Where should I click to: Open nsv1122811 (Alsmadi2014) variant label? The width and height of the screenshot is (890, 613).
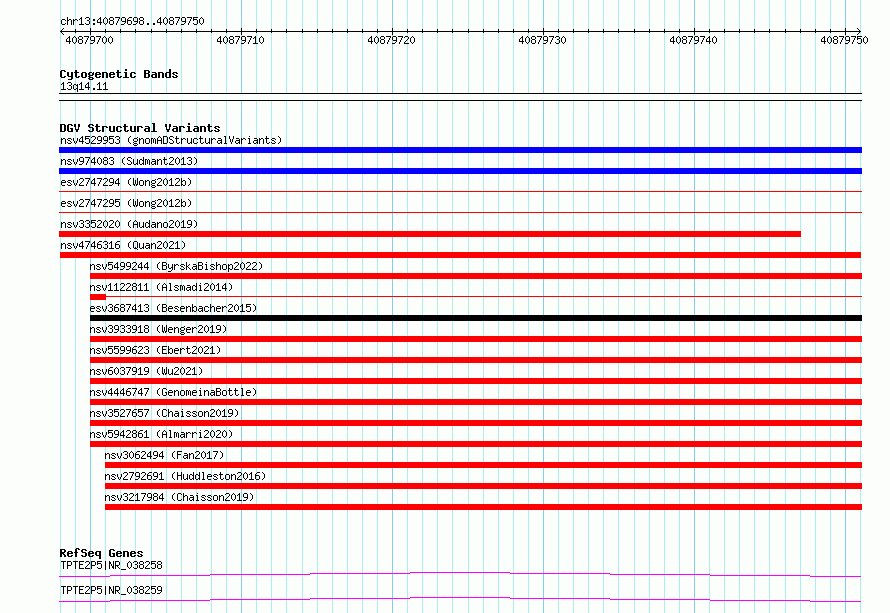(x=161, y=287)
